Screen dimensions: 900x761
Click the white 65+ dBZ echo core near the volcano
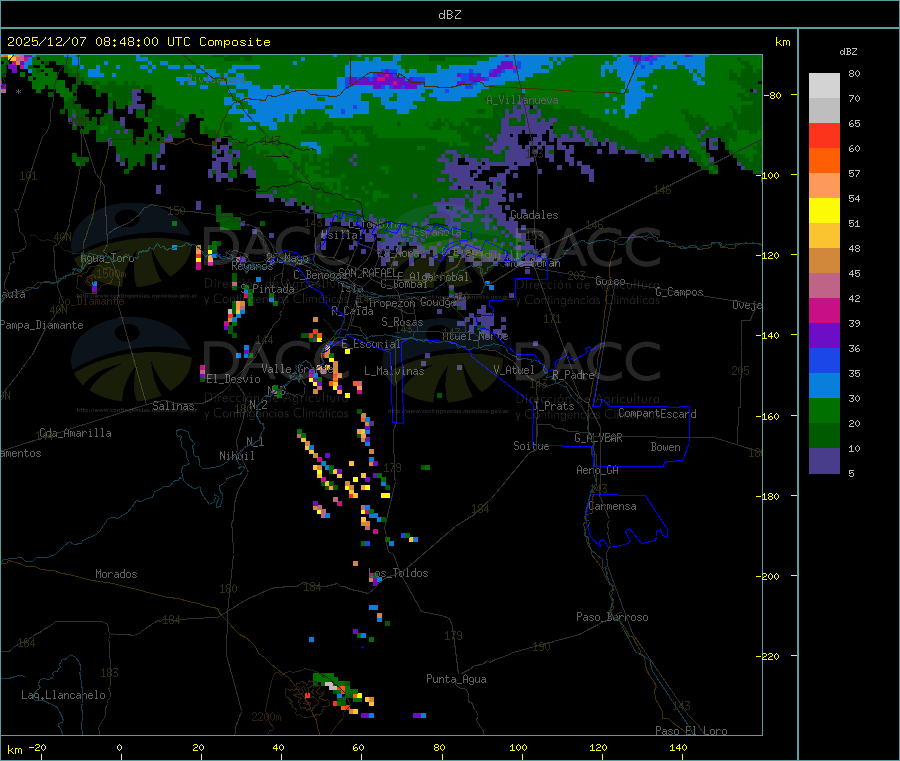331,685
